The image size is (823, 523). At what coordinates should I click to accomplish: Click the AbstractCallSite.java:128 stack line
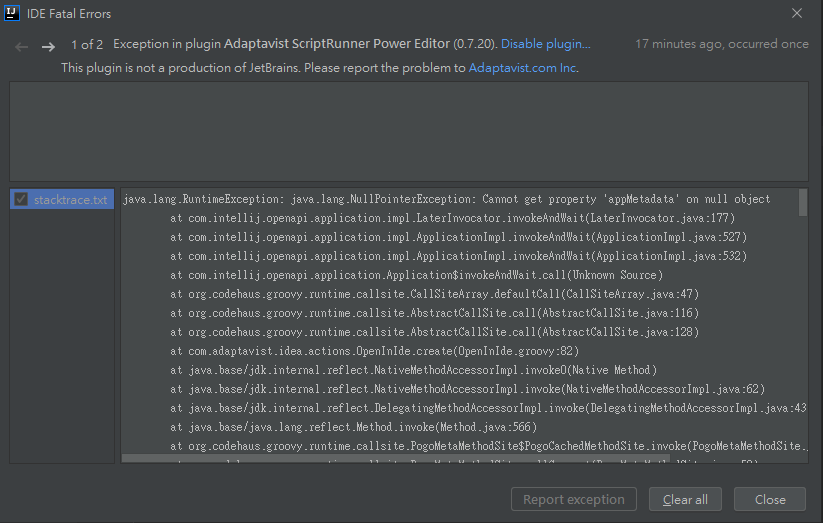(435, 332)
